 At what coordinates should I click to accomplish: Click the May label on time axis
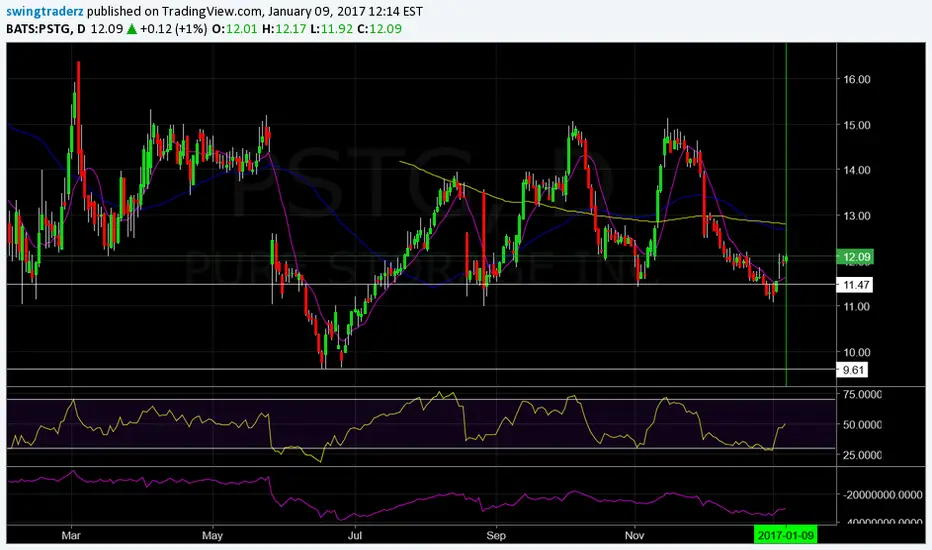(212, 535)
